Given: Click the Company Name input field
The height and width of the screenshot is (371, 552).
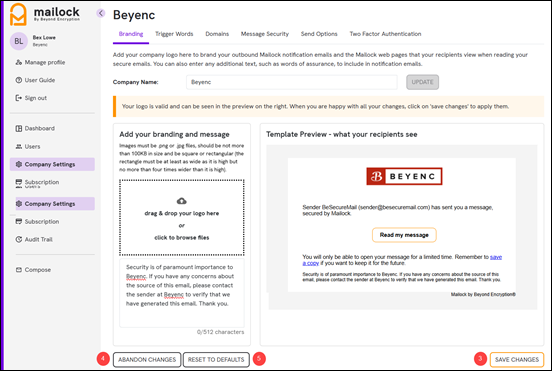Looking at the screenshot, I should pos(292,82).
